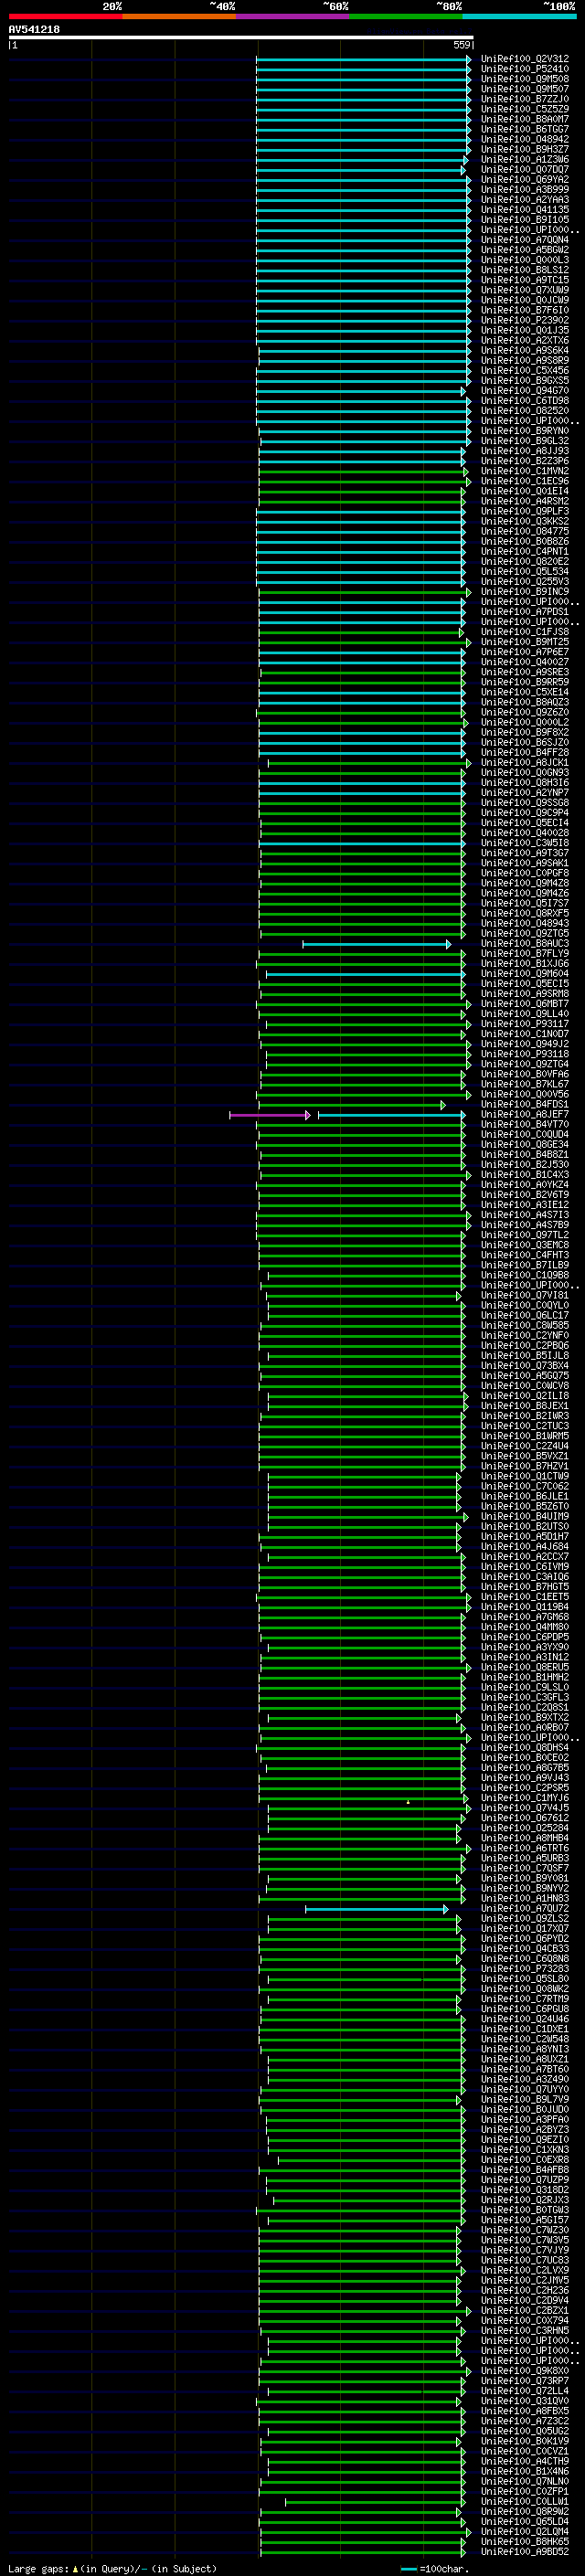Screen dimensions: 585x2576
Task: Select UniRef100_Q9M604 label
Action: (x=525, y=973)
